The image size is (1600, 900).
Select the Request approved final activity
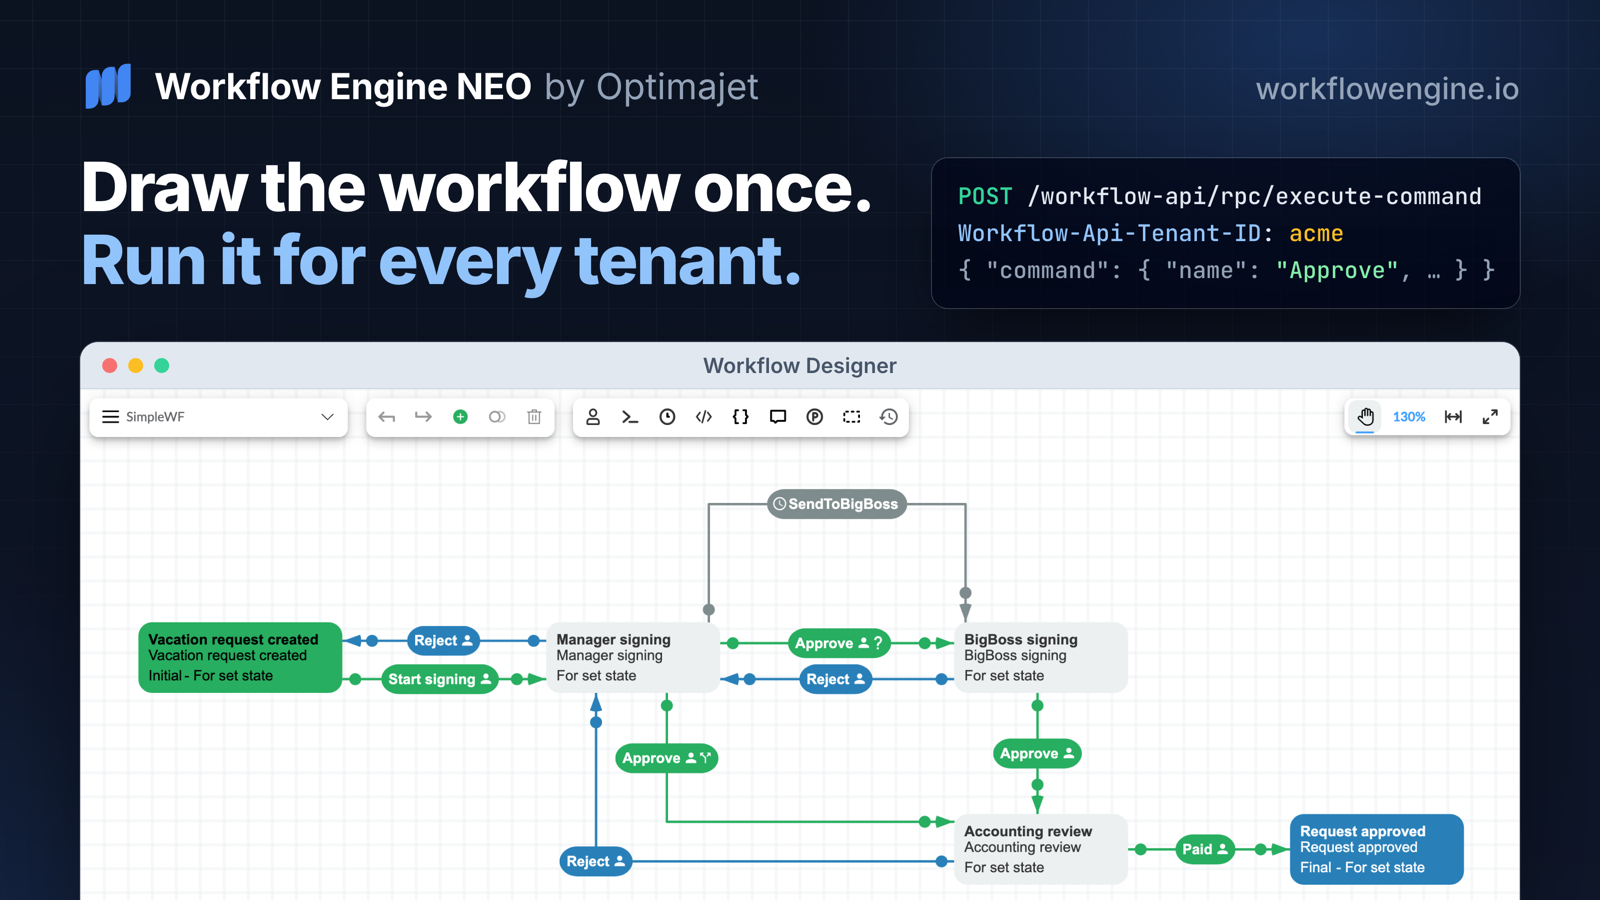click(1377, 849)
